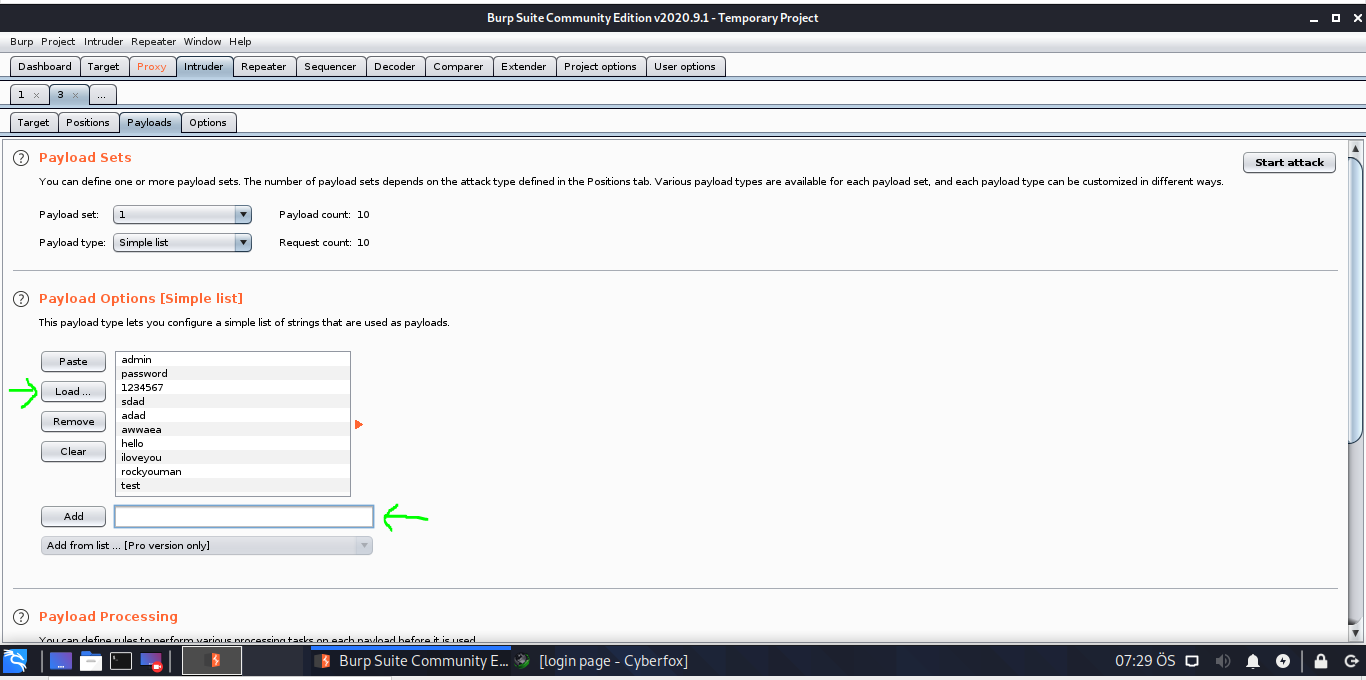Open the Project options tab
Viewport: 1366px width, 680px height.
[600, 67]
